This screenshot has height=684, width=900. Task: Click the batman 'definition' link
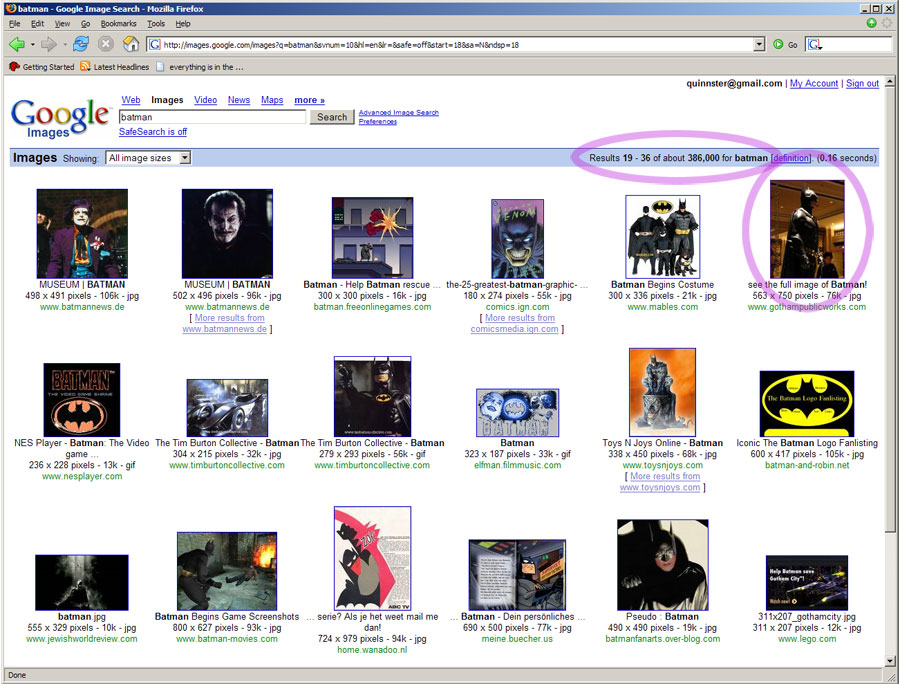[790, 158]
